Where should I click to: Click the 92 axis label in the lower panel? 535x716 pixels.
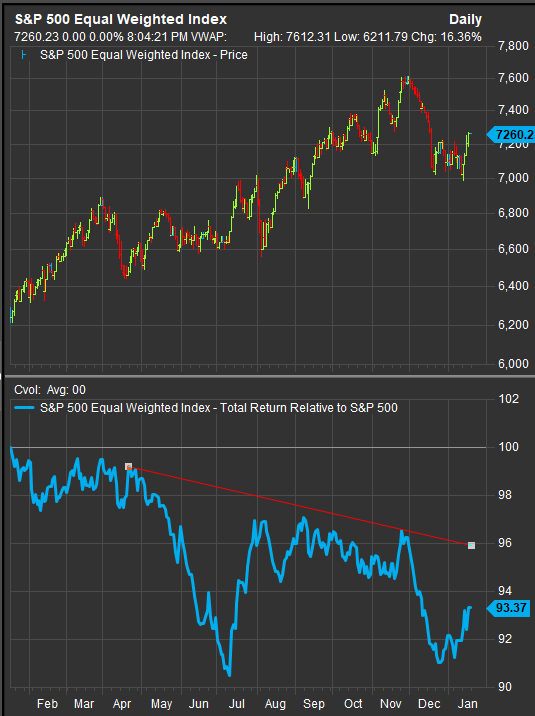pyautogui.click(x=505, y=639)
